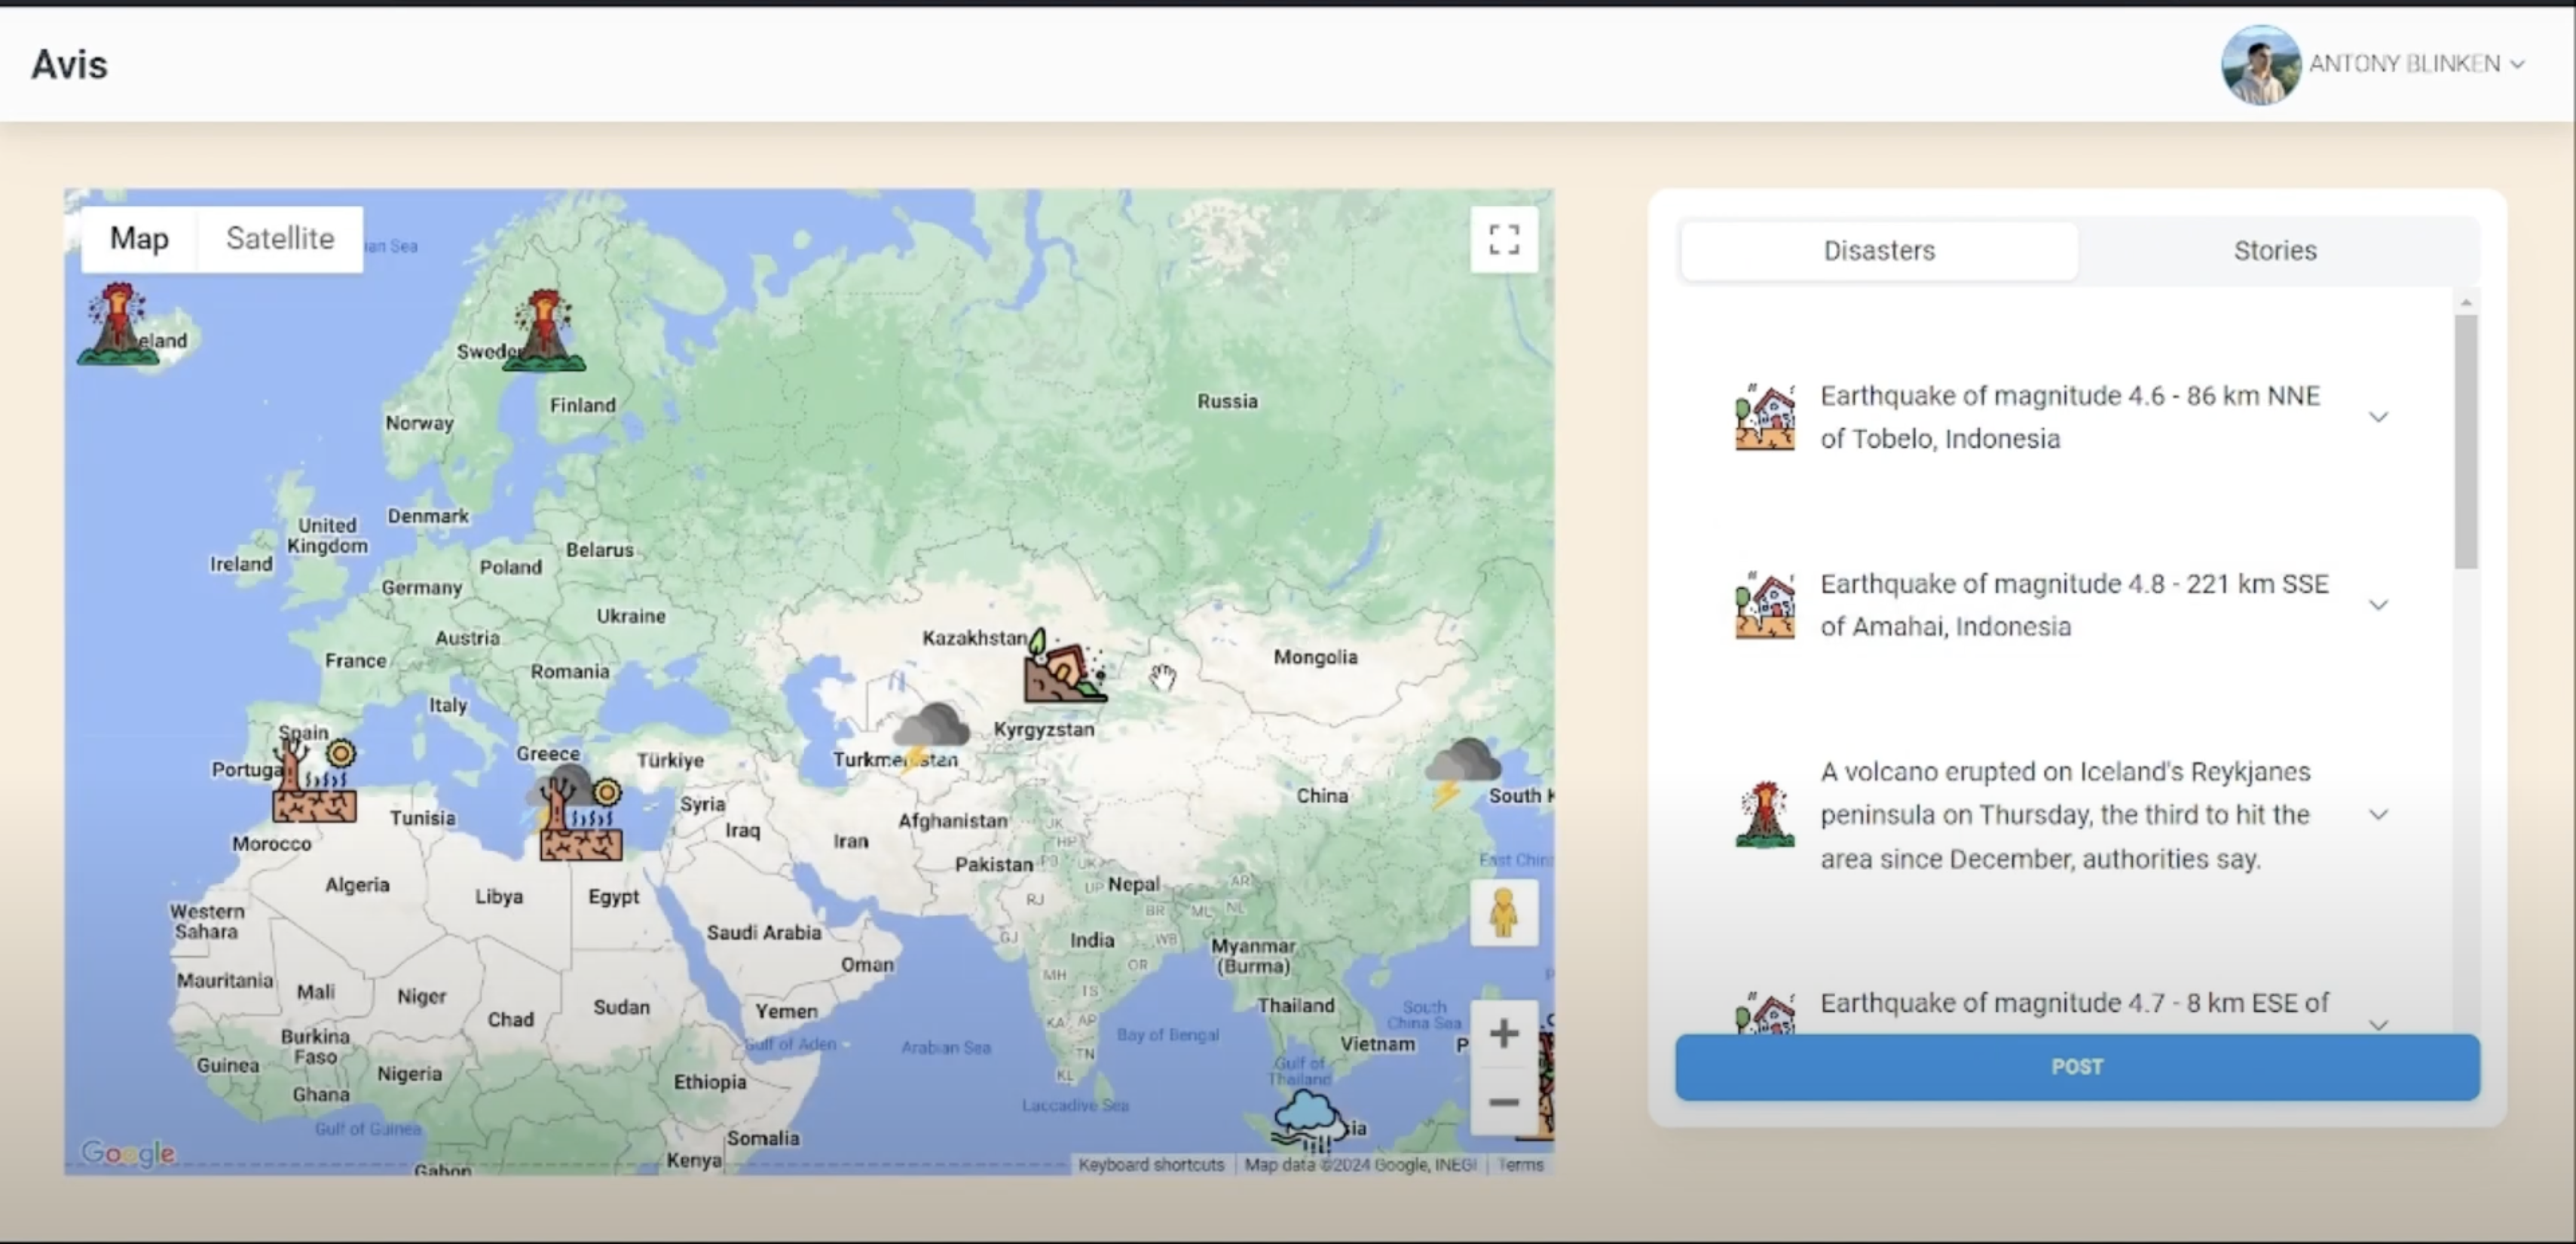Expand the Amahai earthquake entry
The height and width of the screenshot is (1244, 2576).
pyautogui.click(x=2378, y=605)
